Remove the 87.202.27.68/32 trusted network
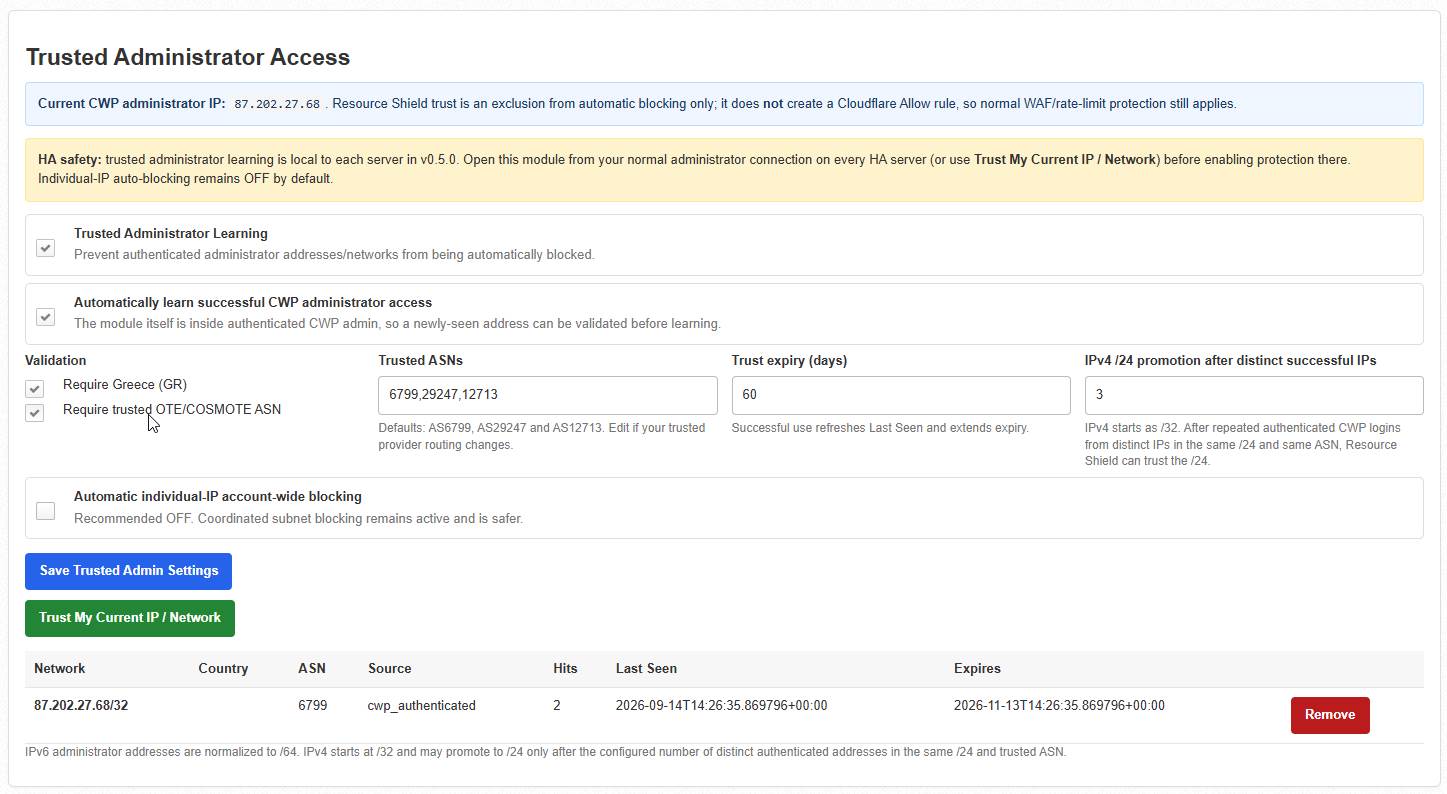1447x794 pixels. pyautogui.click(x=1330, y=715)
